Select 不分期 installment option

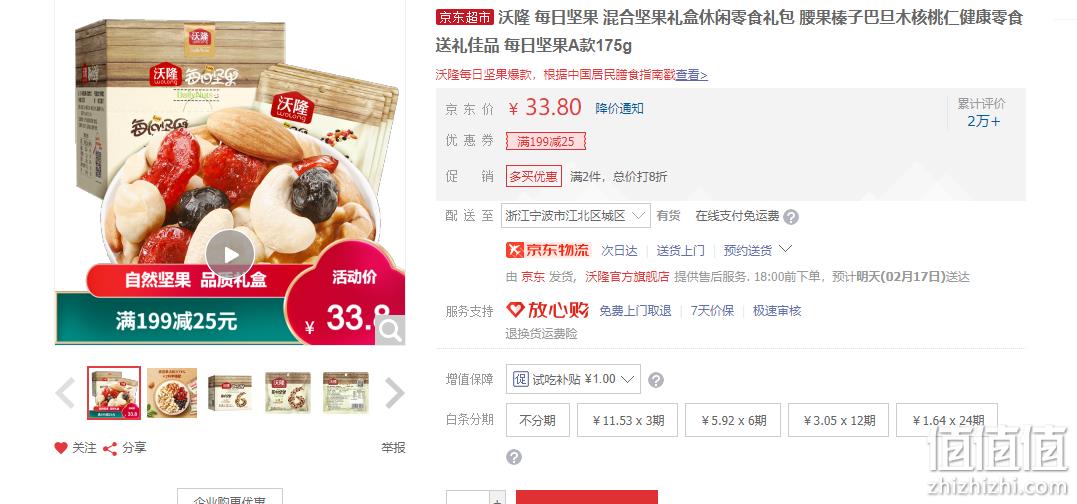[x=538, y=420]
